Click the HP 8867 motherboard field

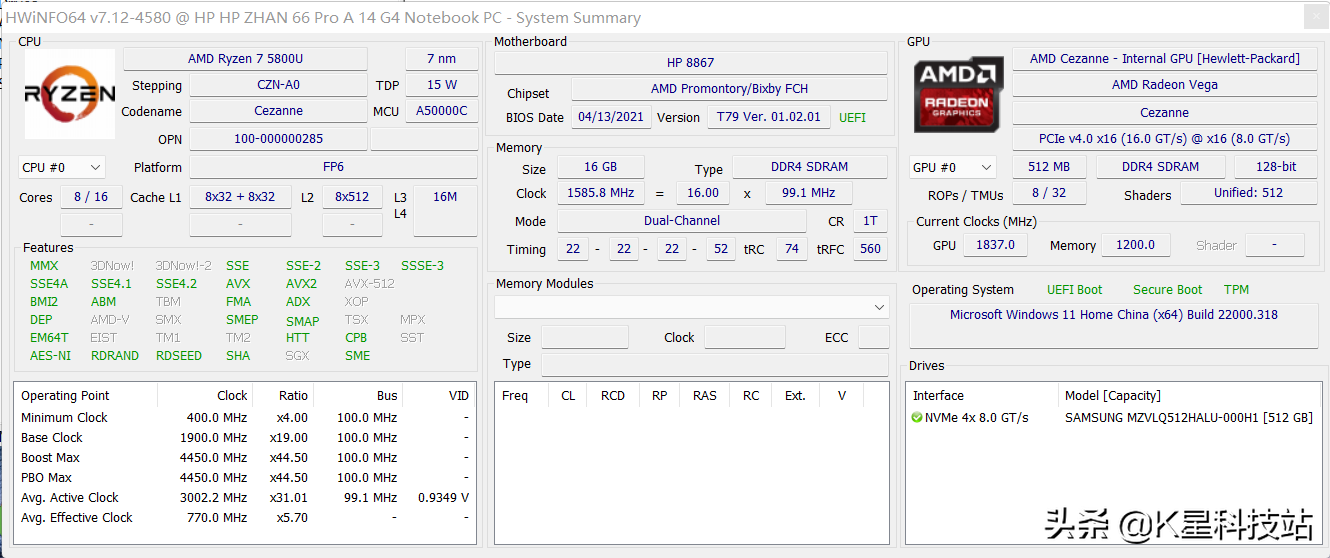[x=690, y=62]
